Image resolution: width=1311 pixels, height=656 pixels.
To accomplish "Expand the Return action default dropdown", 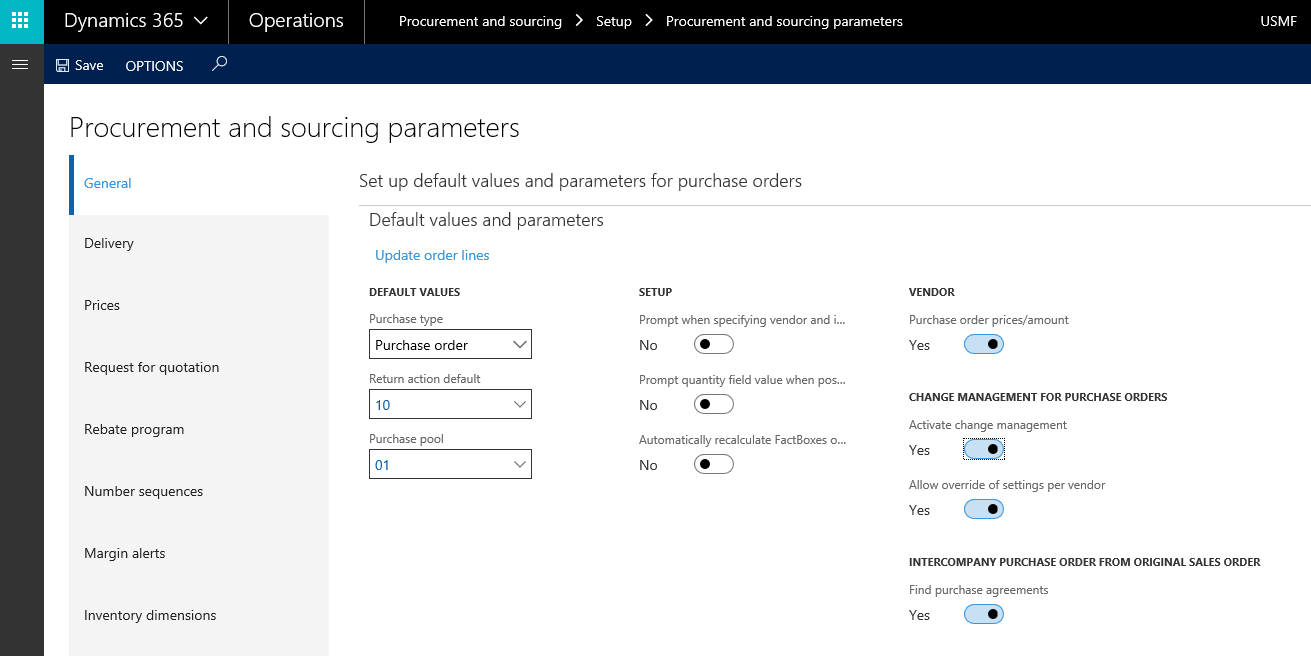I will 519,404.
